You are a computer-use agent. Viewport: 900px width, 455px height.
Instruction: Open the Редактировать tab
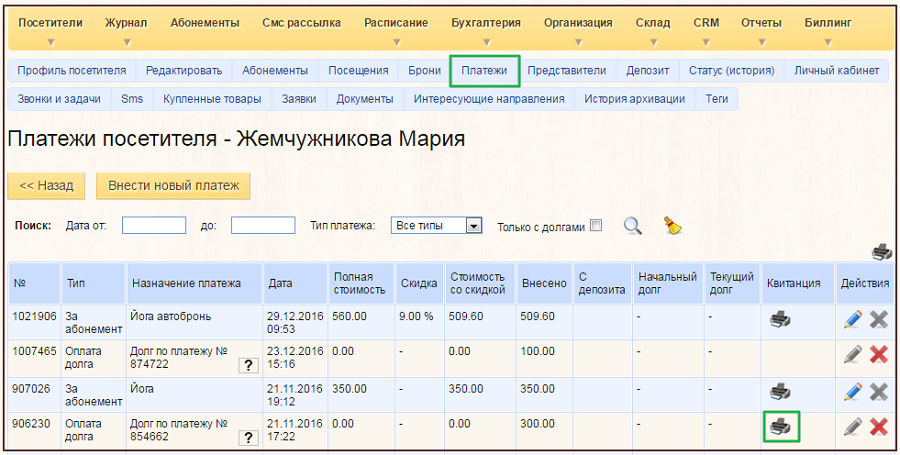click(184, 71)
